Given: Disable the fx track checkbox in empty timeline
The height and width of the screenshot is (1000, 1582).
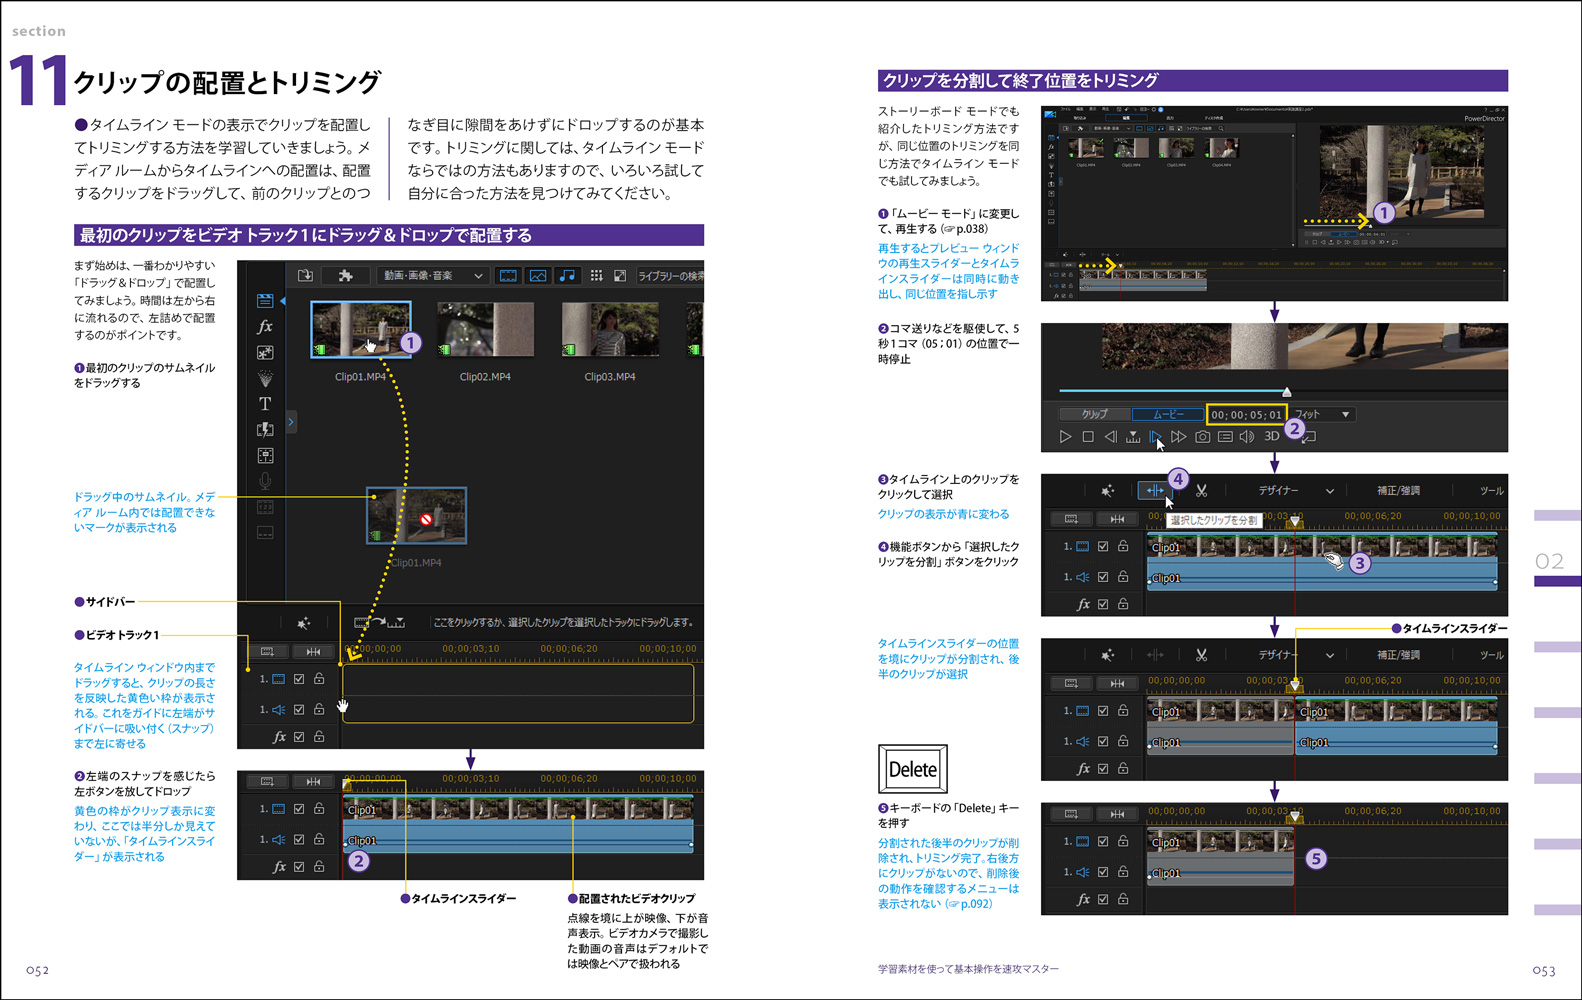Looking at the screenshot, I should 299,737.
